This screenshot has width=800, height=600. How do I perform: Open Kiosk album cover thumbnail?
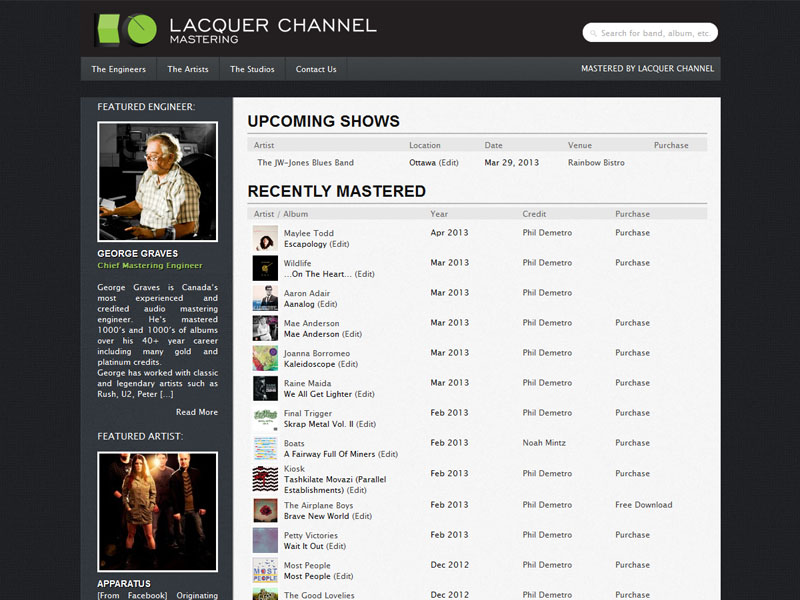click(265, 479)
